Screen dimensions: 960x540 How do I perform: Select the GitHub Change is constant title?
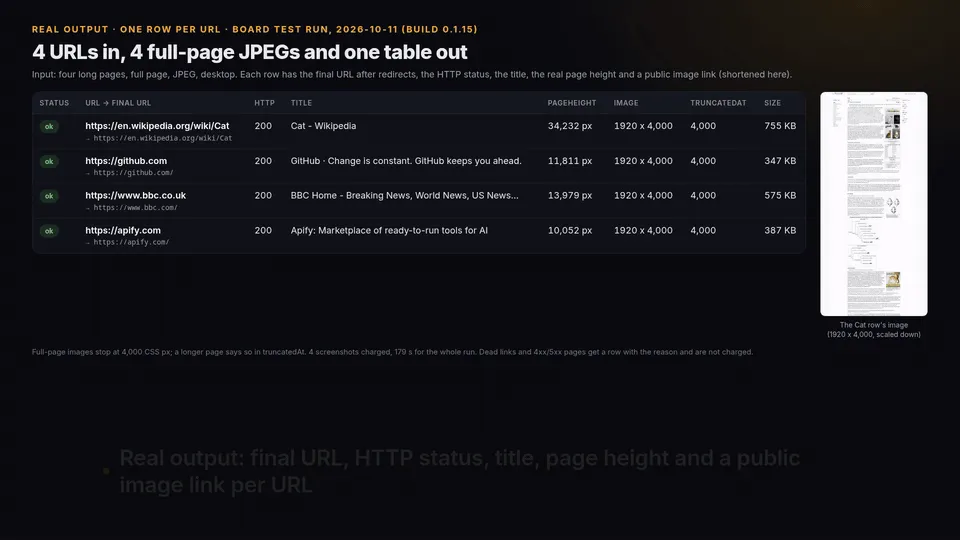point(406,160)
